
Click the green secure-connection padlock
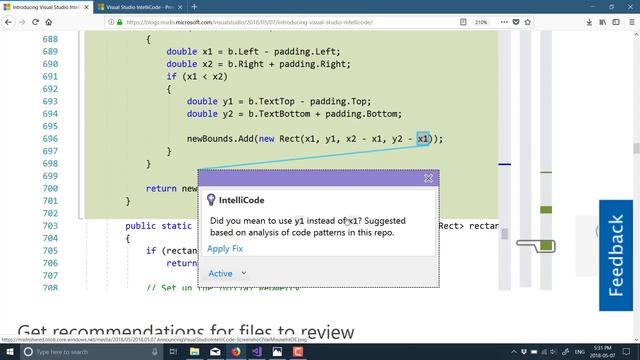pos(120,22)
